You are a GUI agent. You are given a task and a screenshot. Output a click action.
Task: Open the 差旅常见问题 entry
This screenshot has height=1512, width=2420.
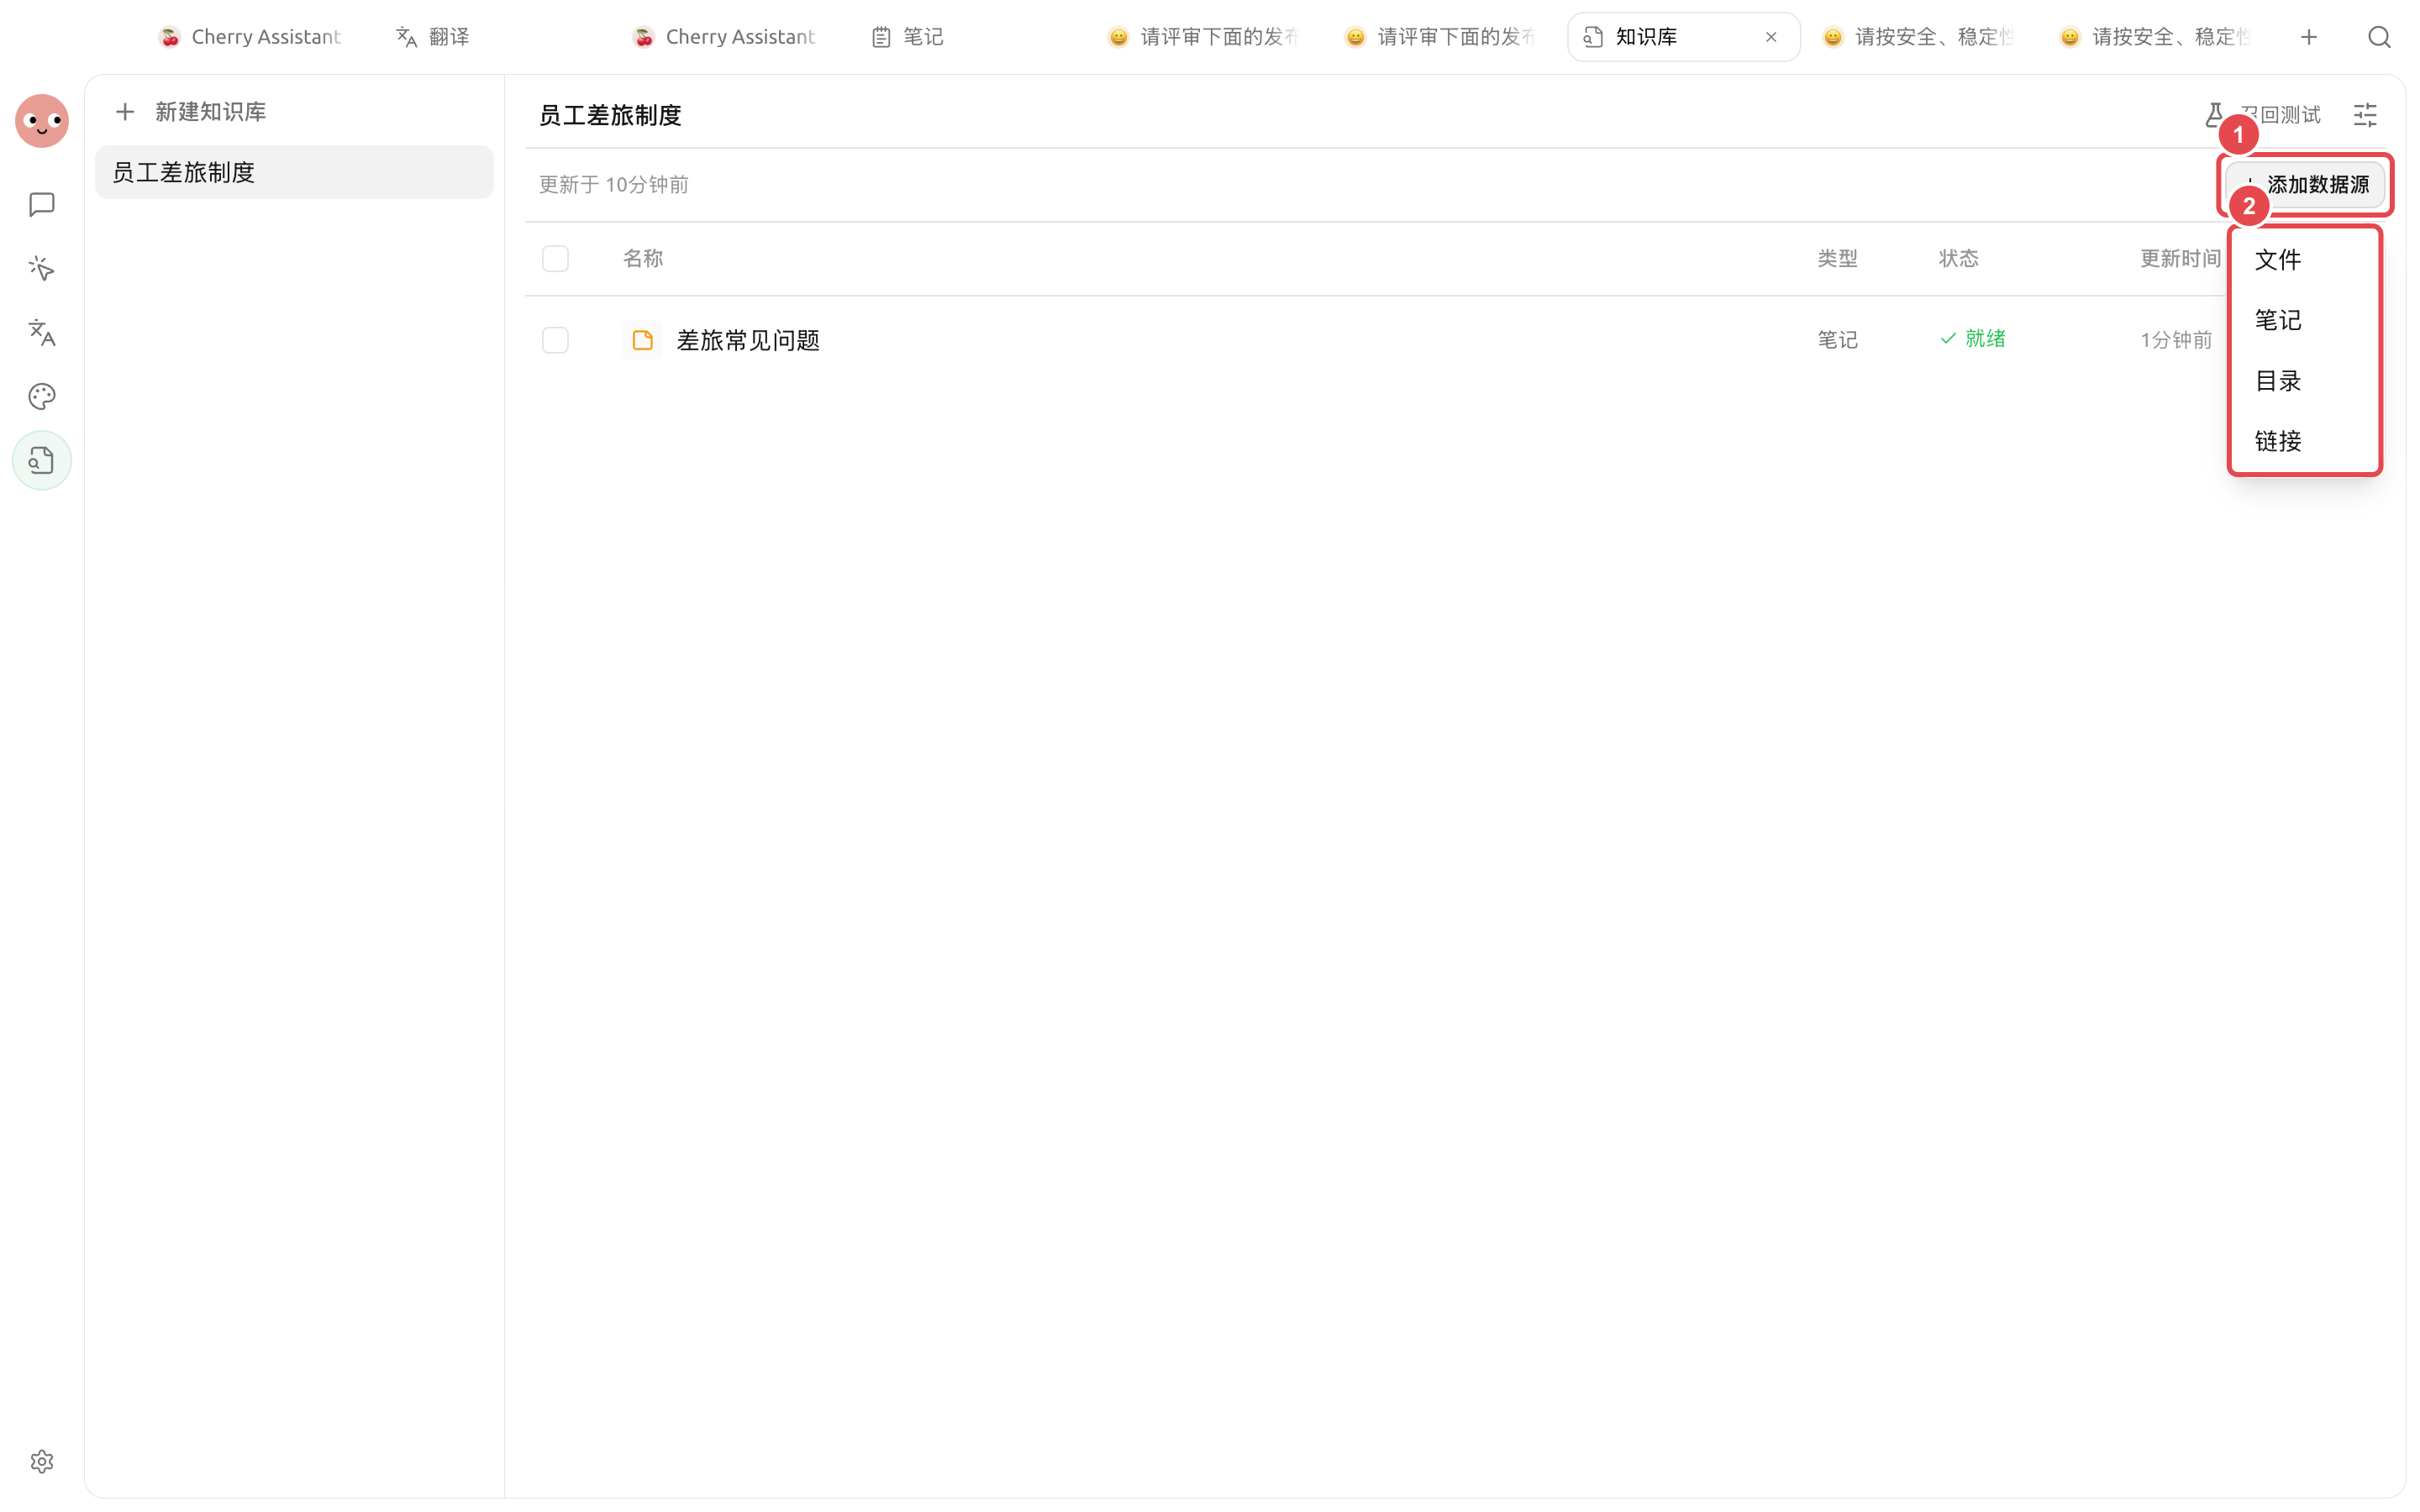pos(748,340)
